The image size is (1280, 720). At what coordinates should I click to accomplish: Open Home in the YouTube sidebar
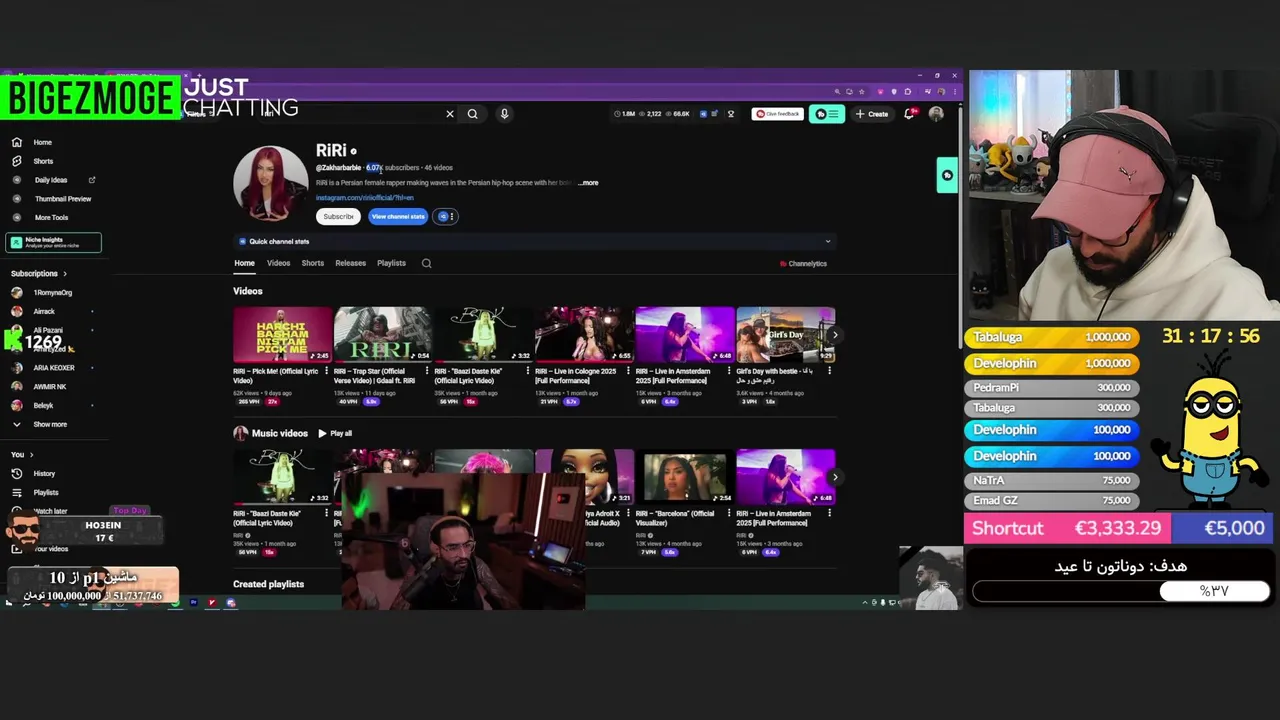(42, 142)
